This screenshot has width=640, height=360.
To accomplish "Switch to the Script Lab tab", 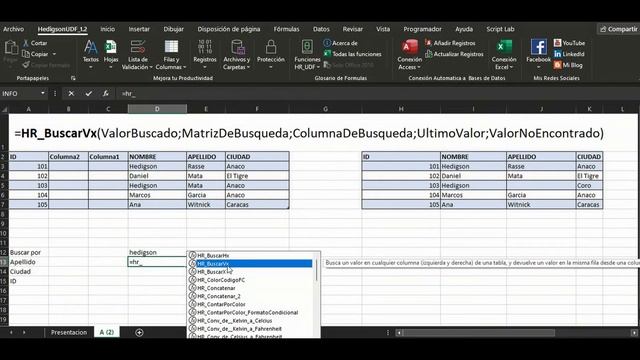I will click(500, 29).
